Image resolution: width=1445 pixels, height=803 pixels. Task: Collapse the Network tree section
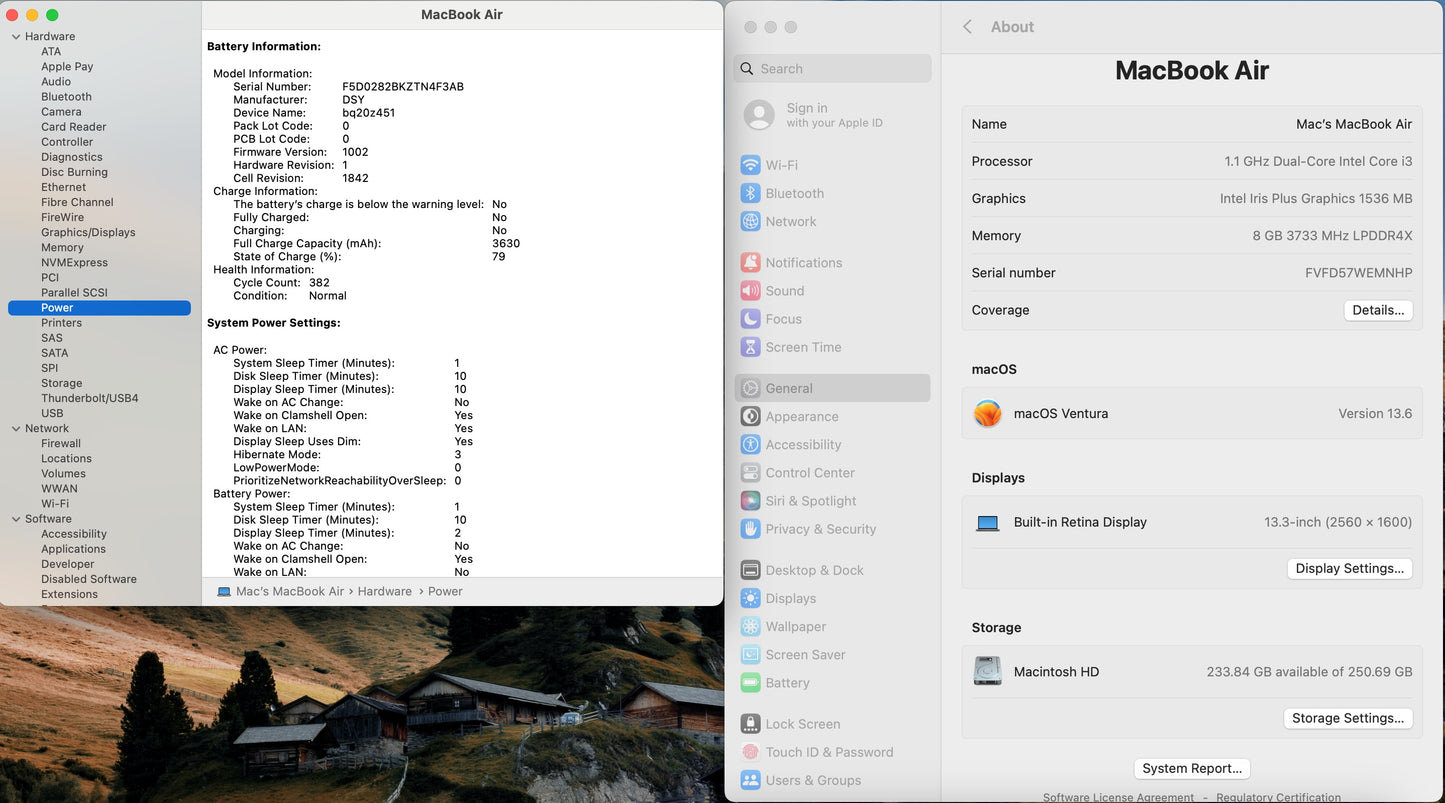[16, 429]
